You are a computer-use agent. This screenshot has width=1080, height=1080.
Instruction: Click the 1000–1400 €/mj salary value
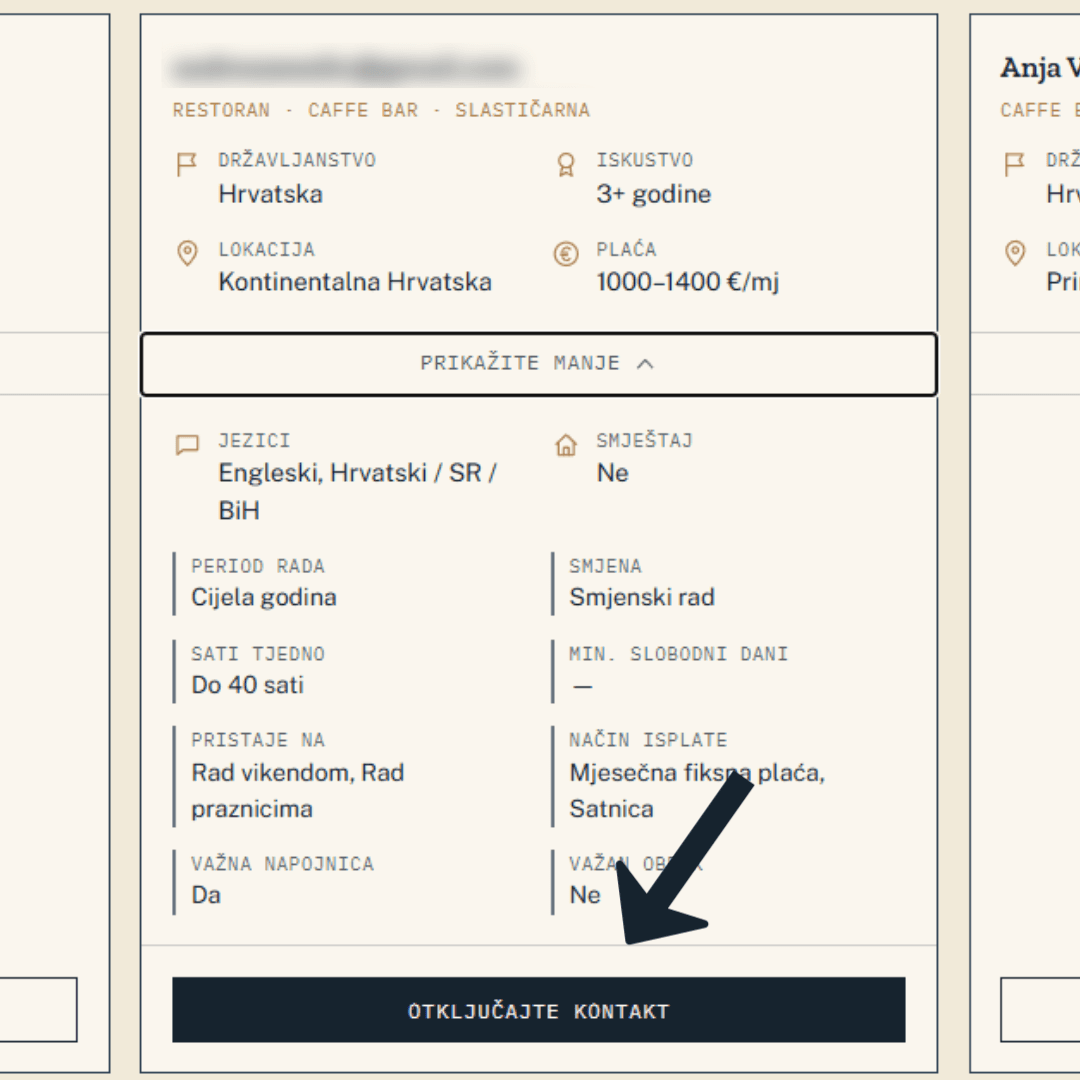tap(687, 282)
